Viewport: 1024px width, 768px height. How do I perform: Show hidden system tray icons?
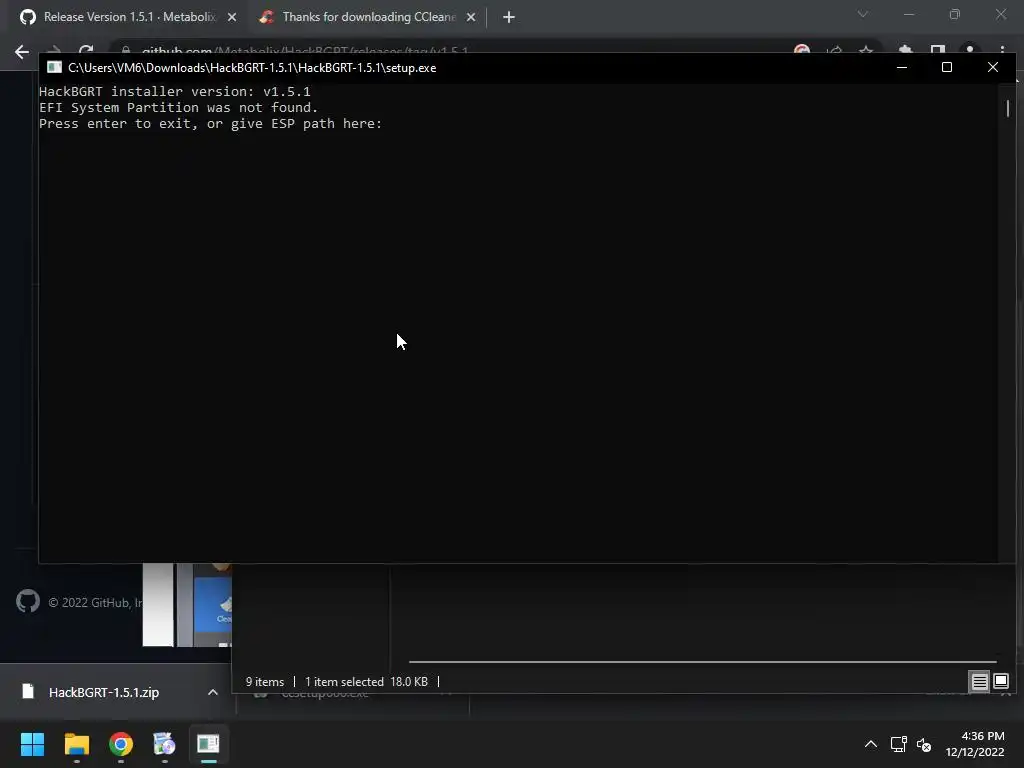[x=871, y=744]
